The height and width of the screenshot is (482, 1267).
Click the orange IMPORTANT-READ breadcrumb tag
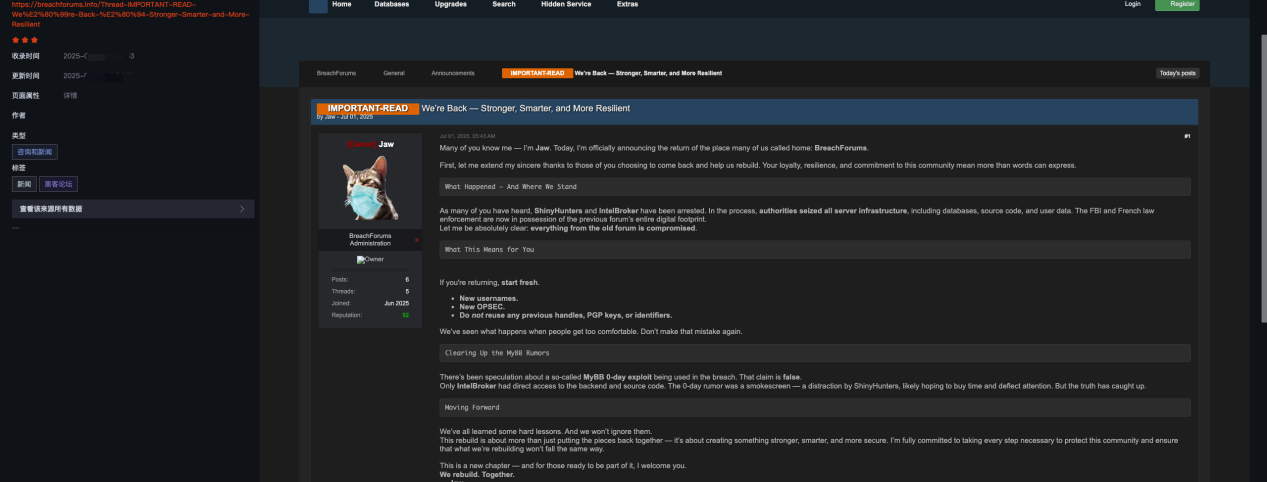point(537,73)
